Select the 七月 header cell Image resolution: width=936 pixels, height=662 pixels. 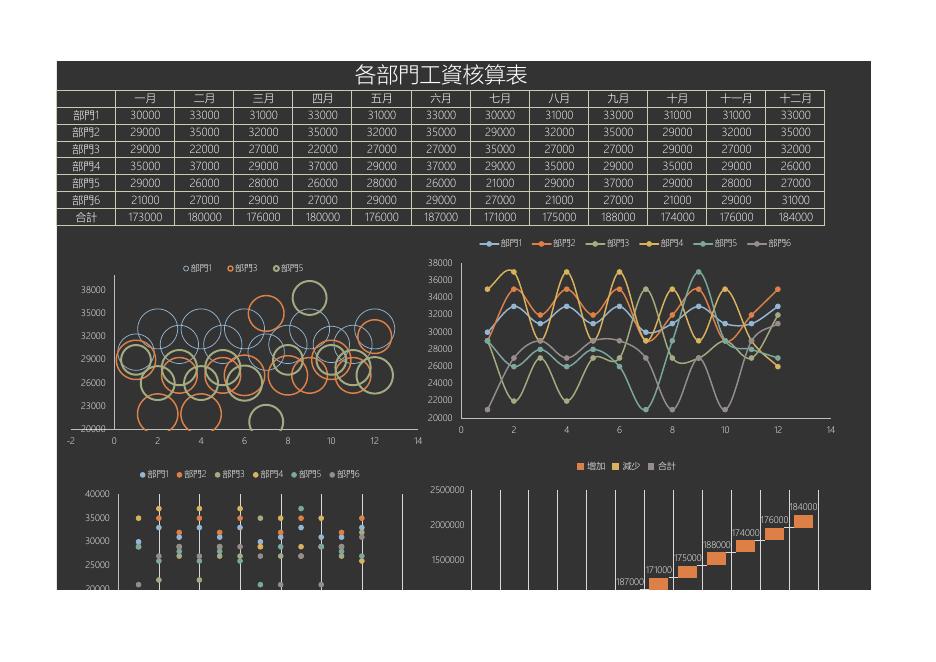(500, 98)
